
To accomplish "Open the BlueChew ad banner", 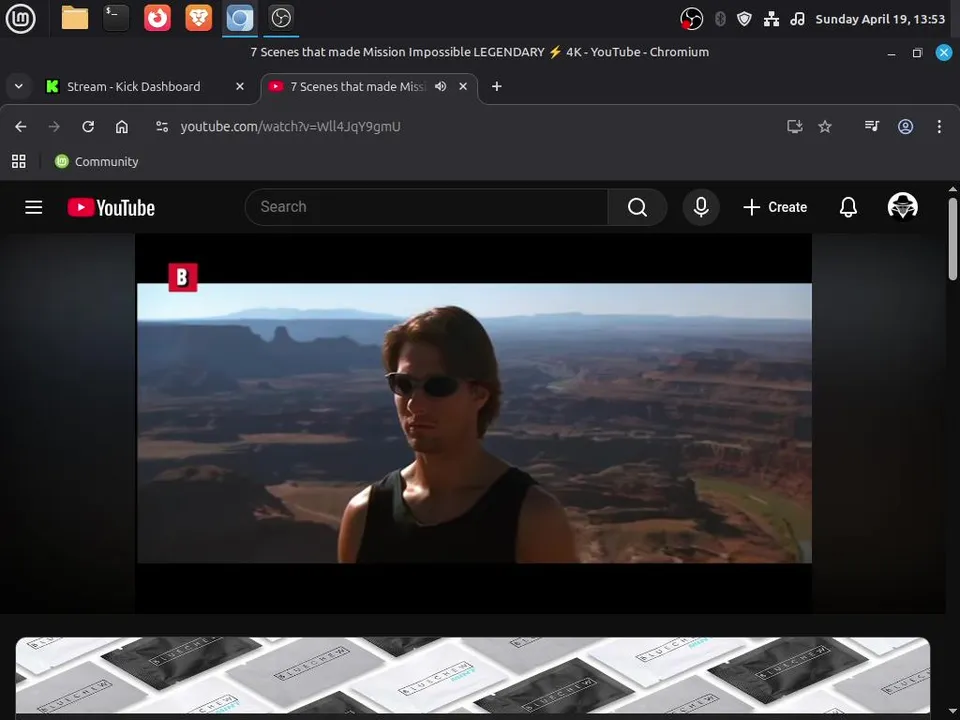I will [x=473, y=675].
